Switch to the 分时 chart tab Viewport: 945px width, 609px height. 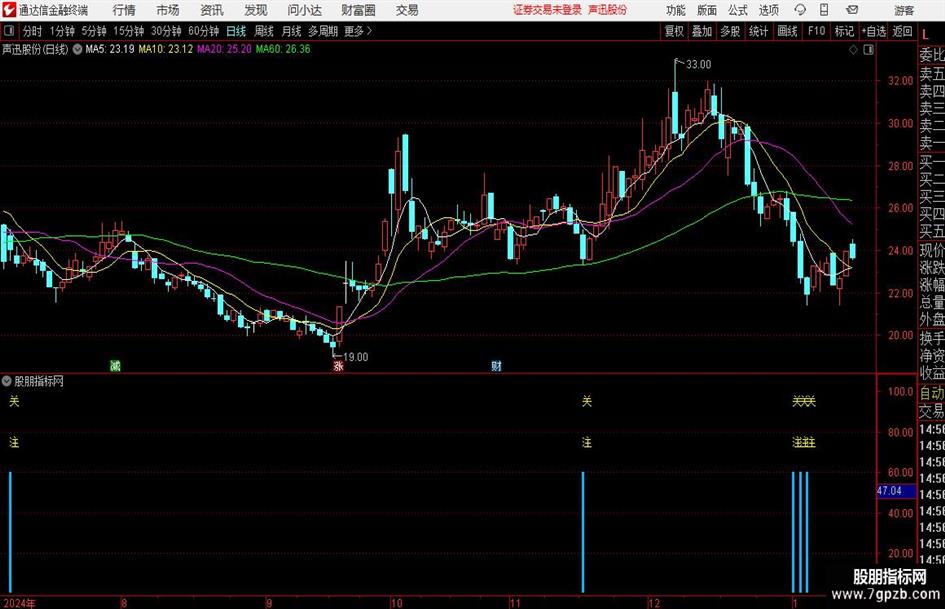(33, 31)
